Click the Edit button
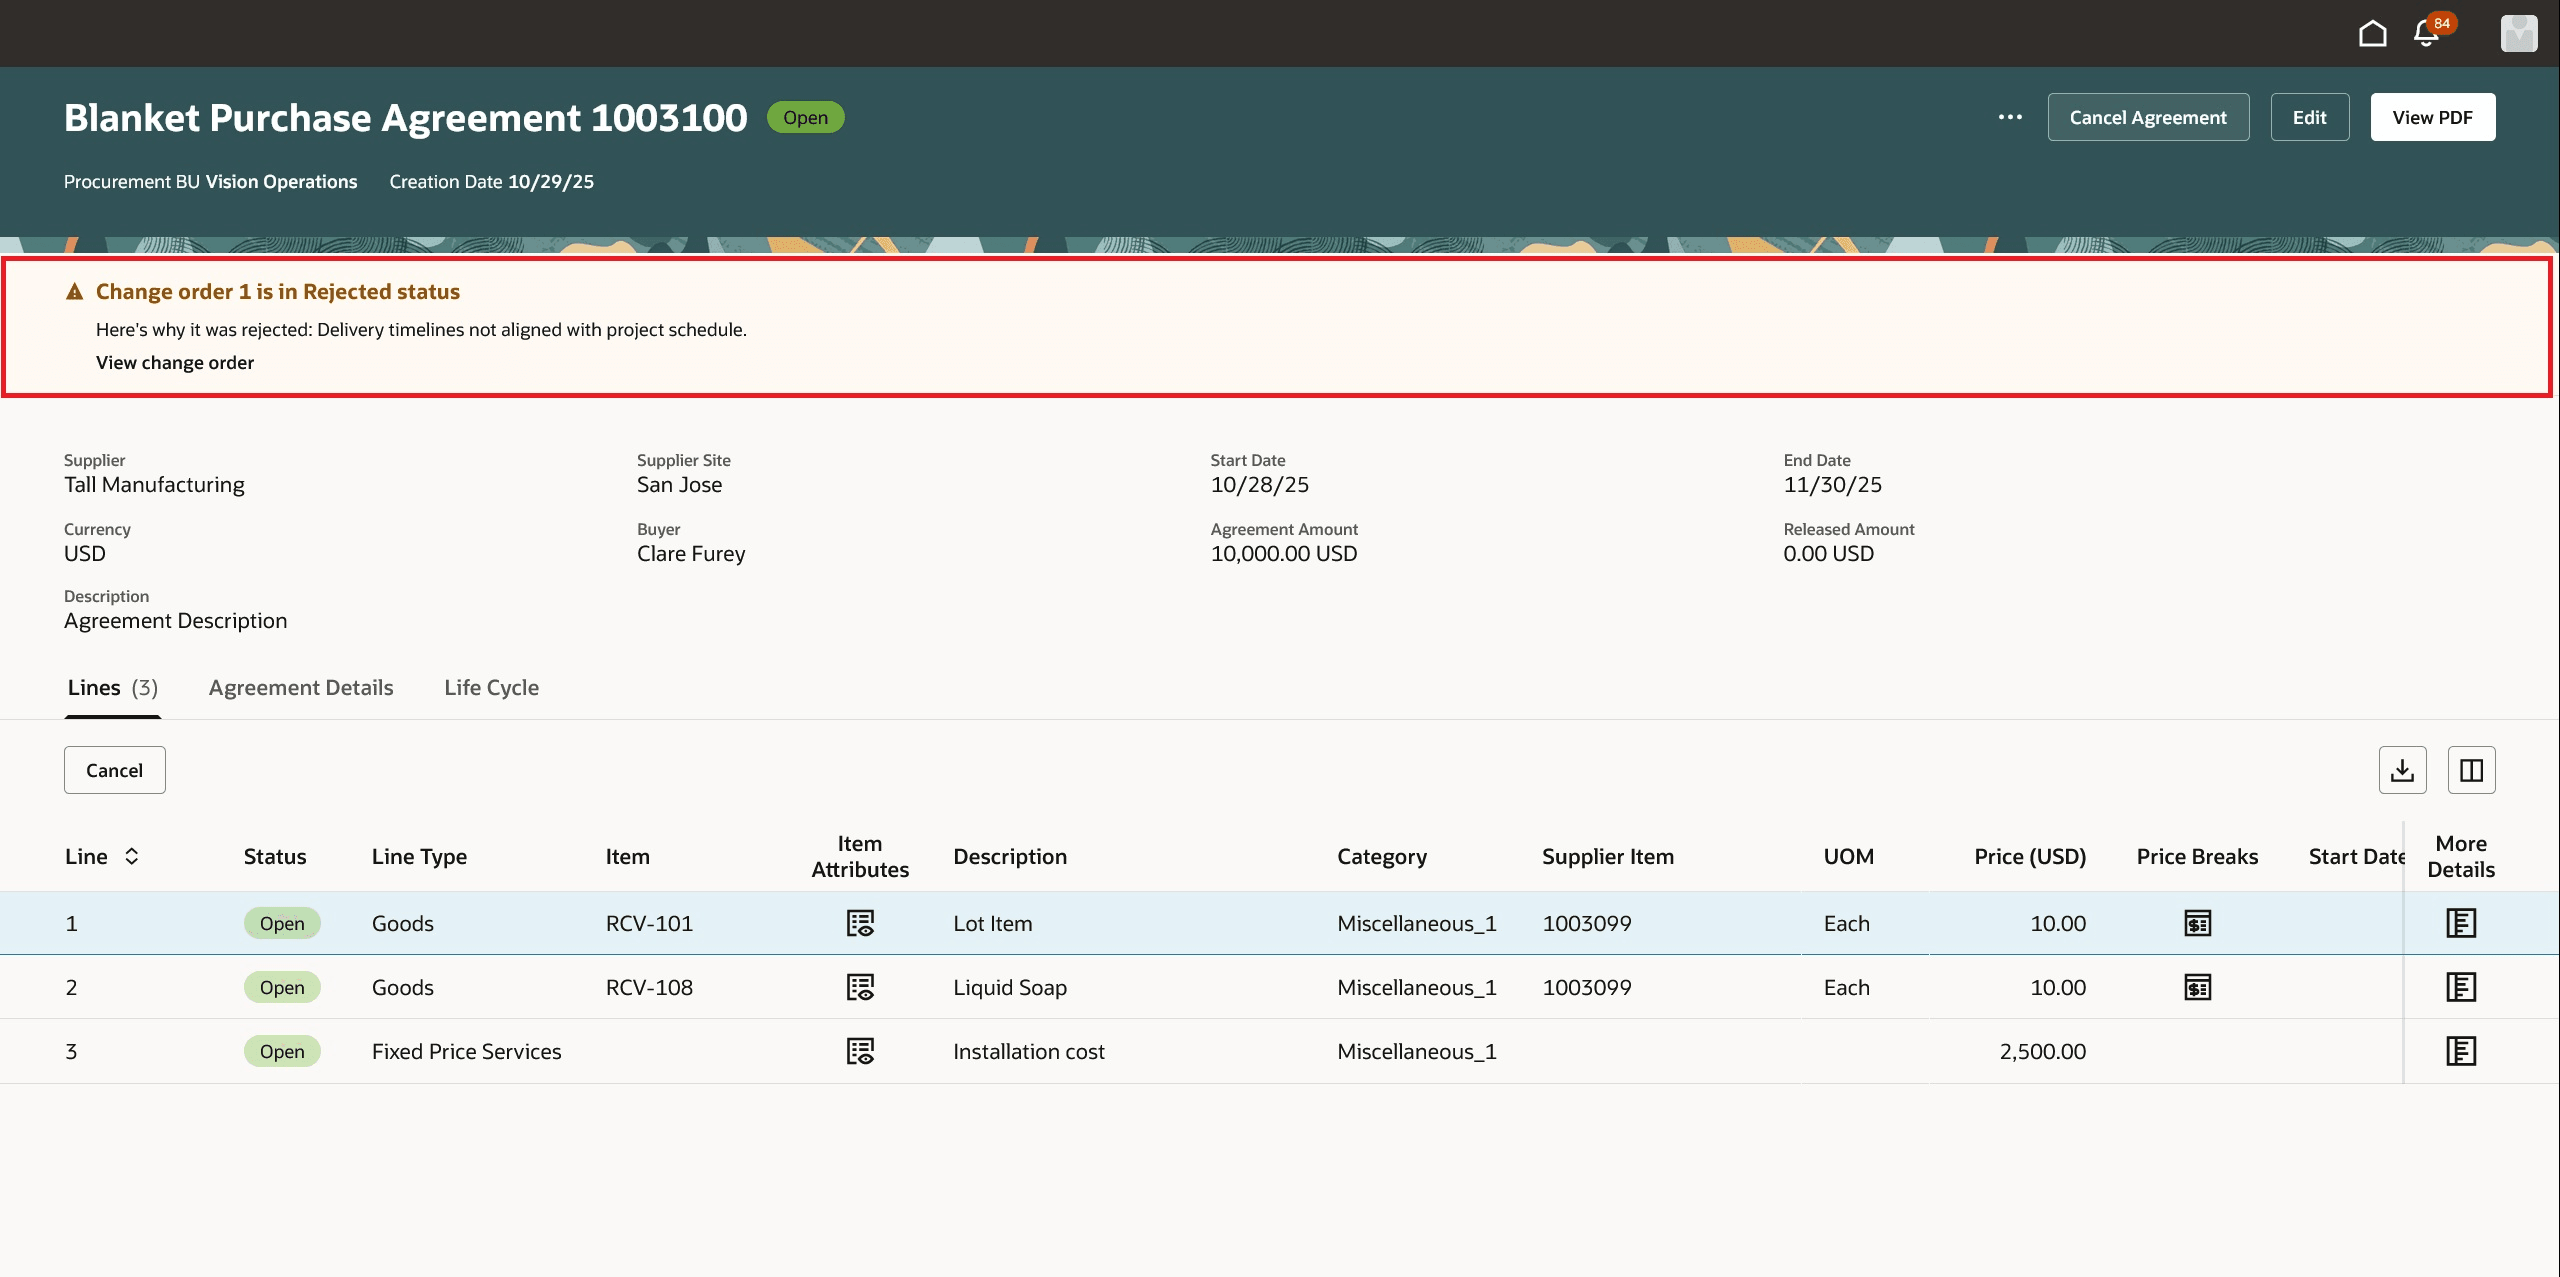Image resolution: width=2560 pixels, height=1277 pixels. coord(2309,117)
